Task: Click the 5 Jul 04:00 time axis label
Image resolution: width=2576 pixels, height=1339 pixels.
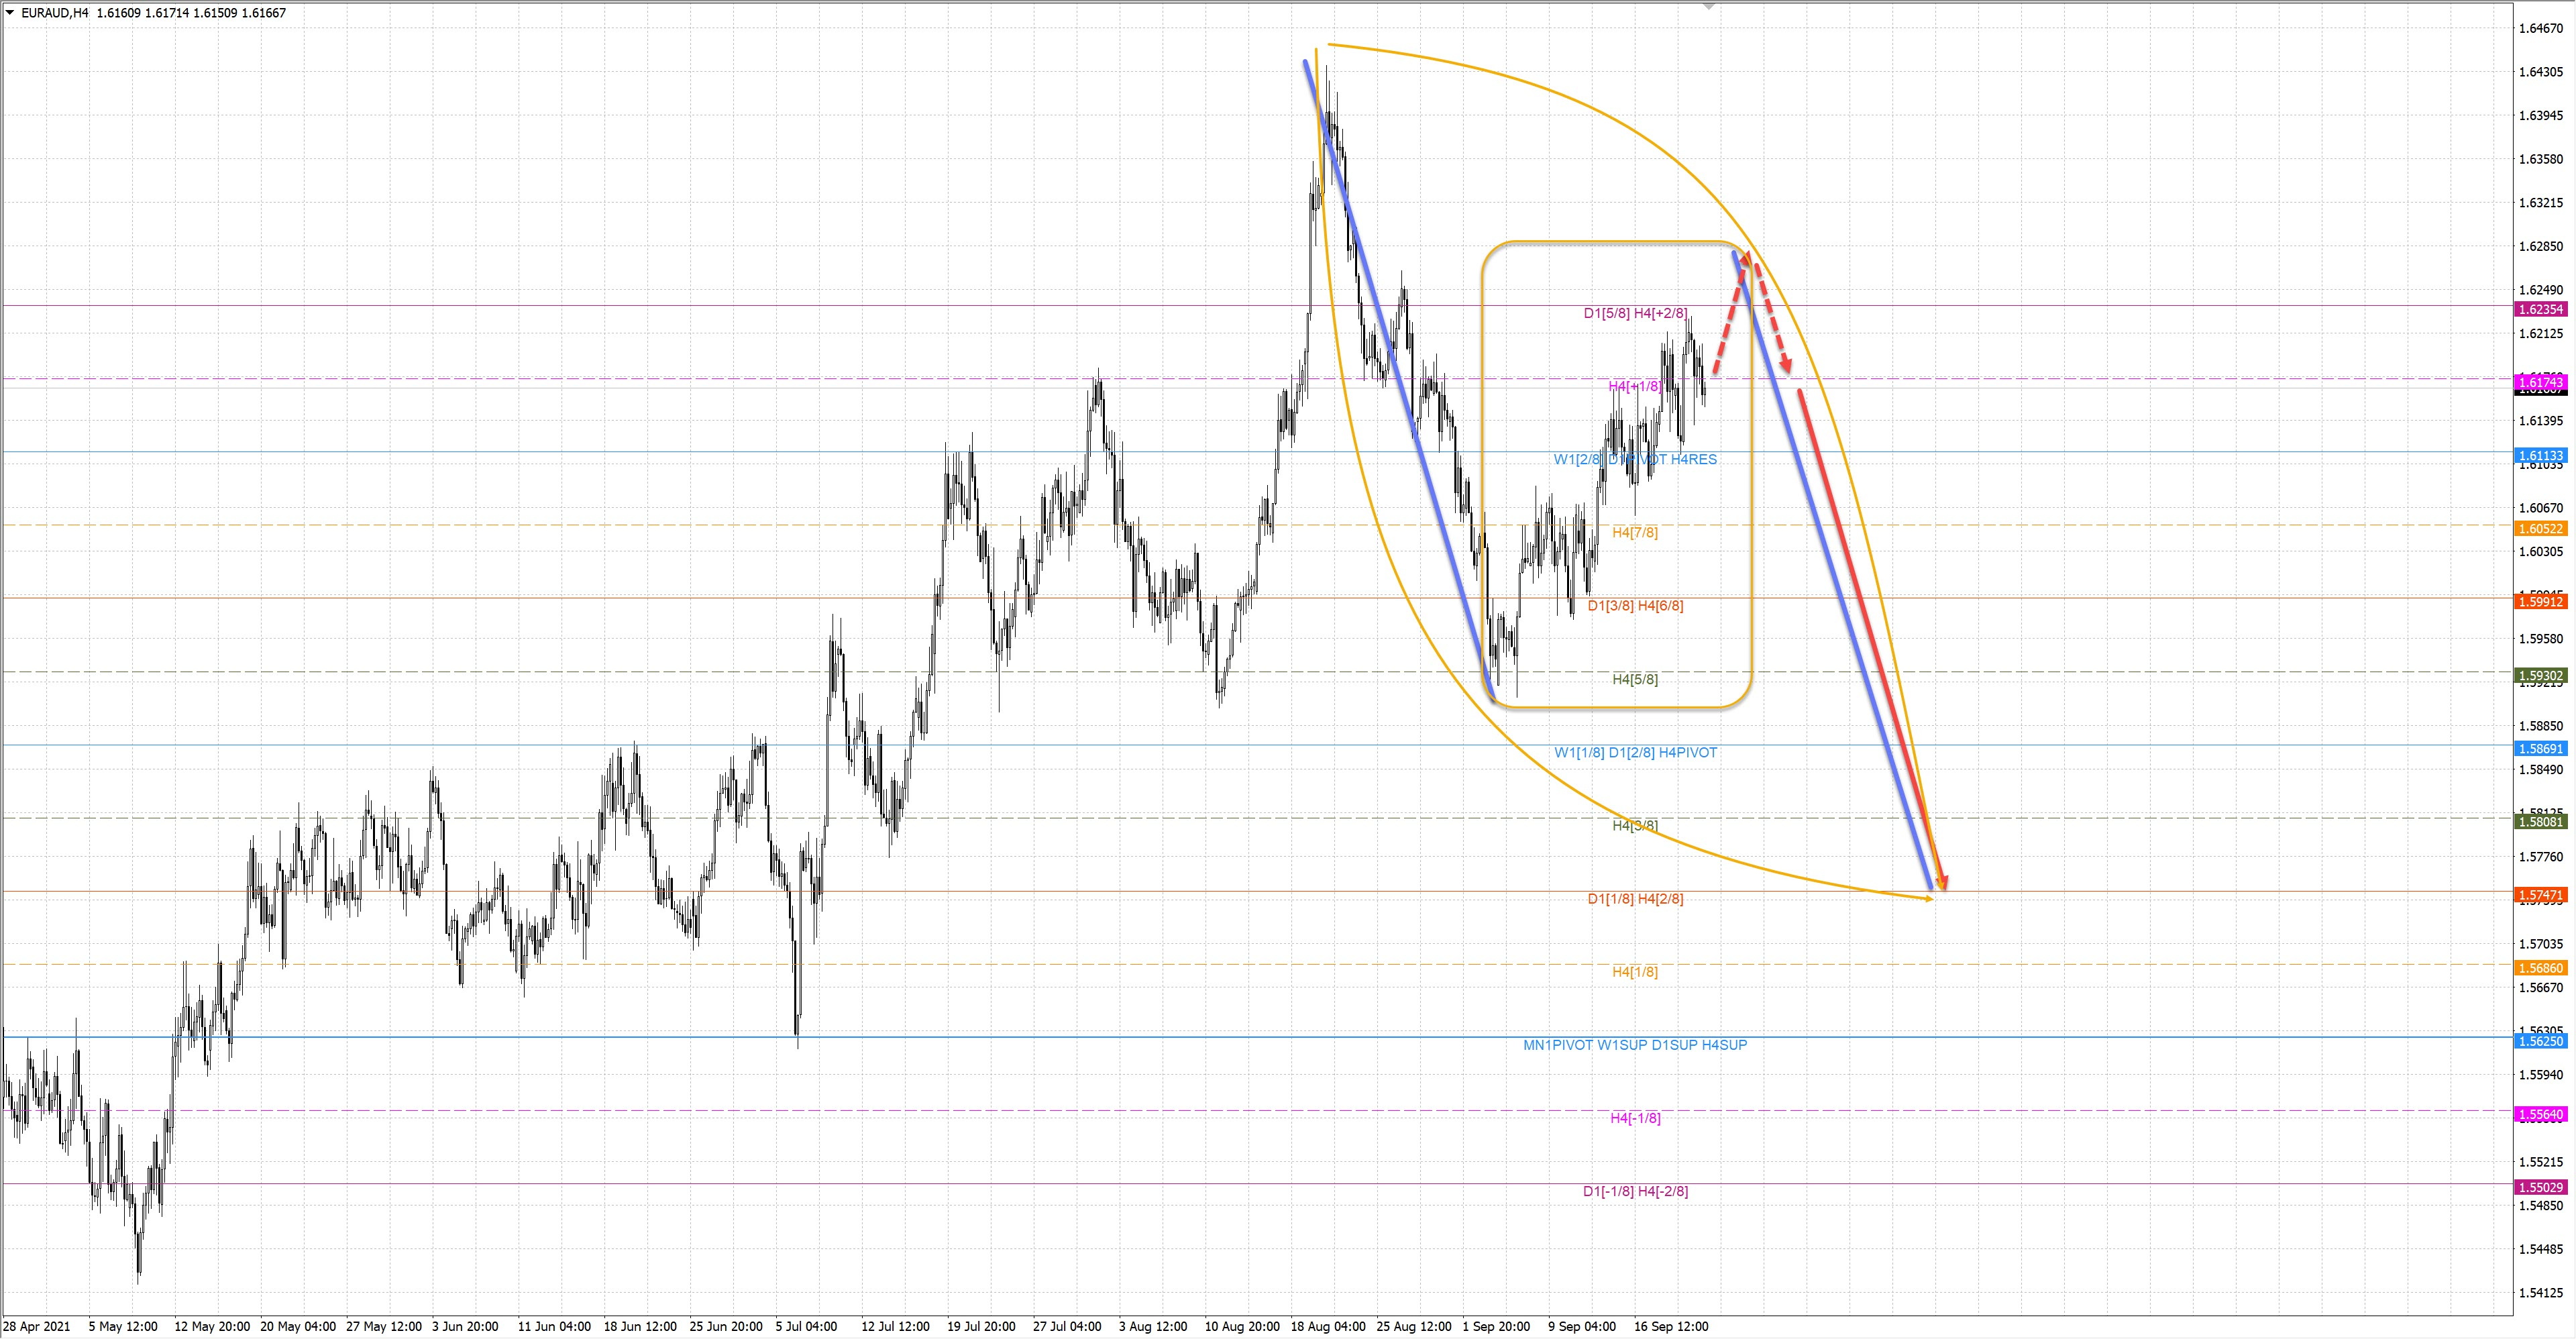Action: click(x=806, y=1326)
